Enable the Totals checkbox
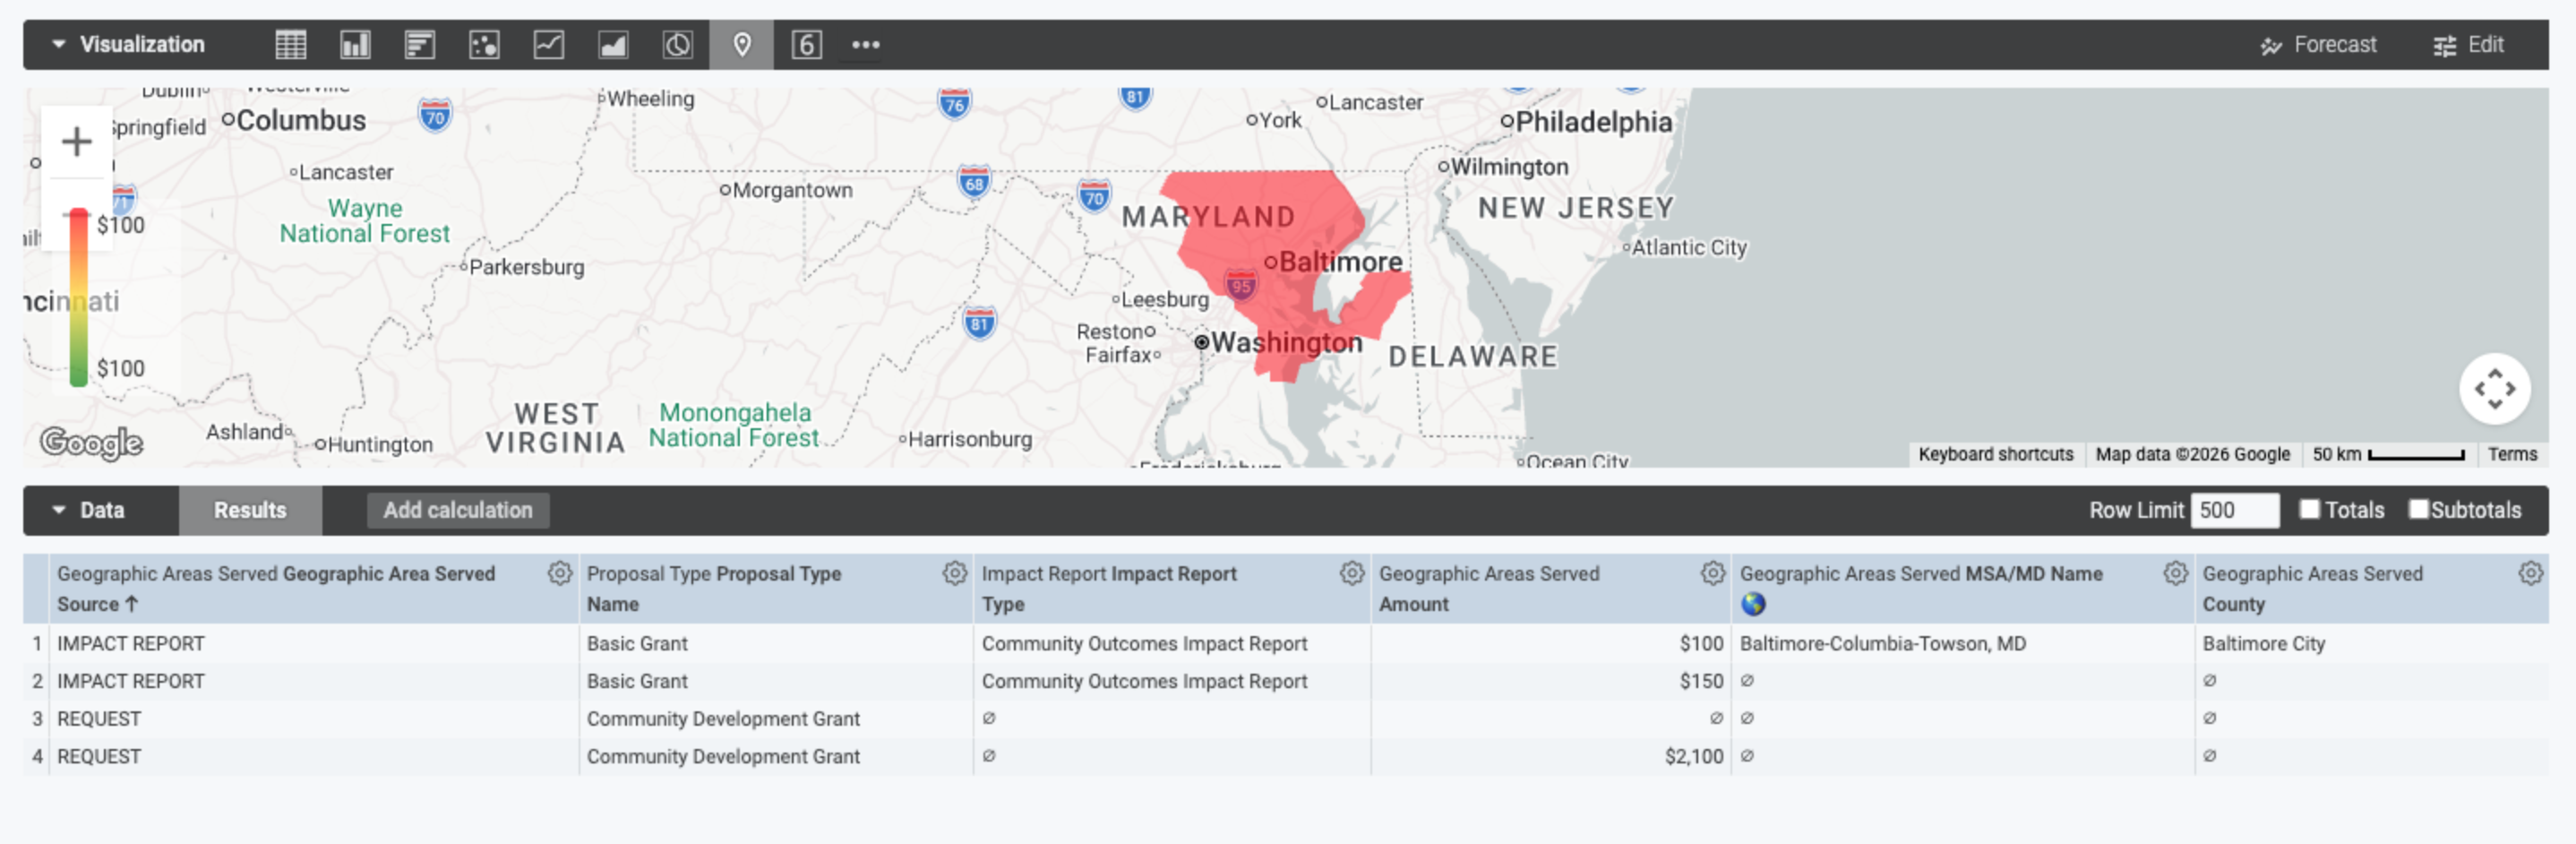 click(x=2309, y=509)
